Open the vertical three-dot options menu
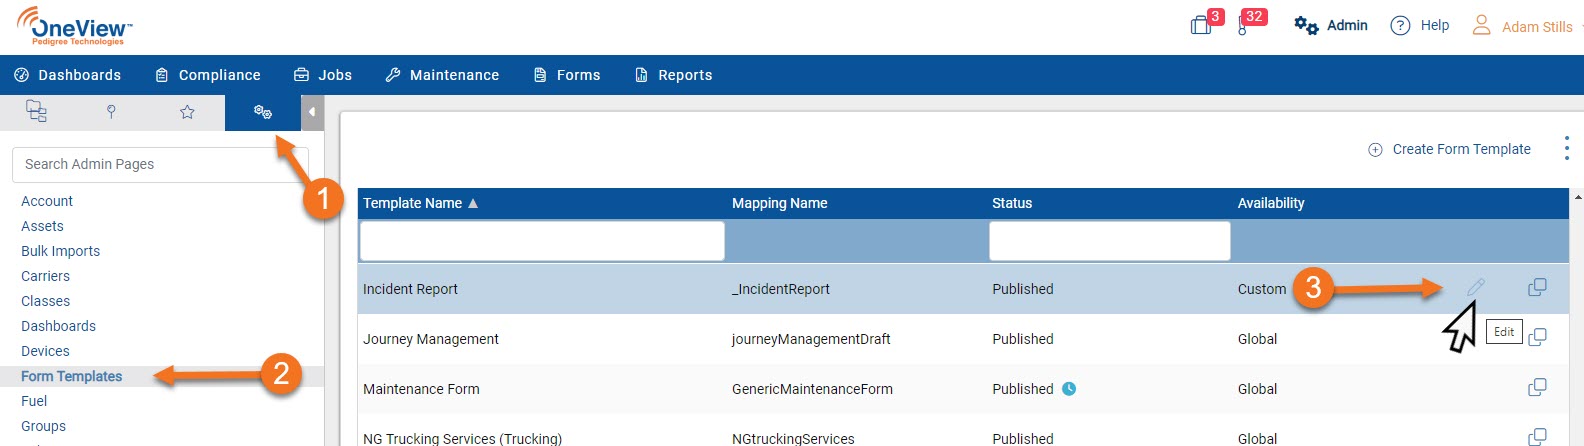Viewport: 1584px width, 446px height. coord(1566,149)
